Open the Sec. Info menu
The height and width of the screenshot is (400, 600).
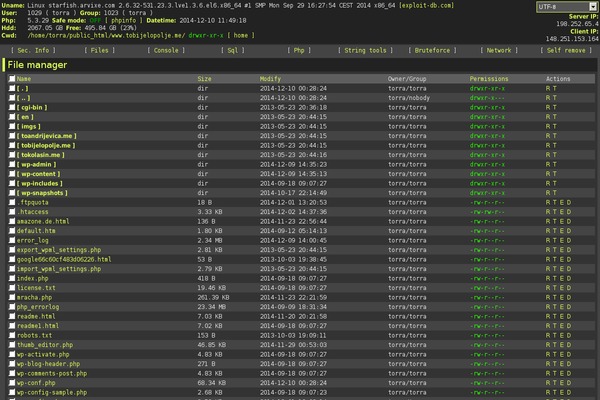click(33, 50)
